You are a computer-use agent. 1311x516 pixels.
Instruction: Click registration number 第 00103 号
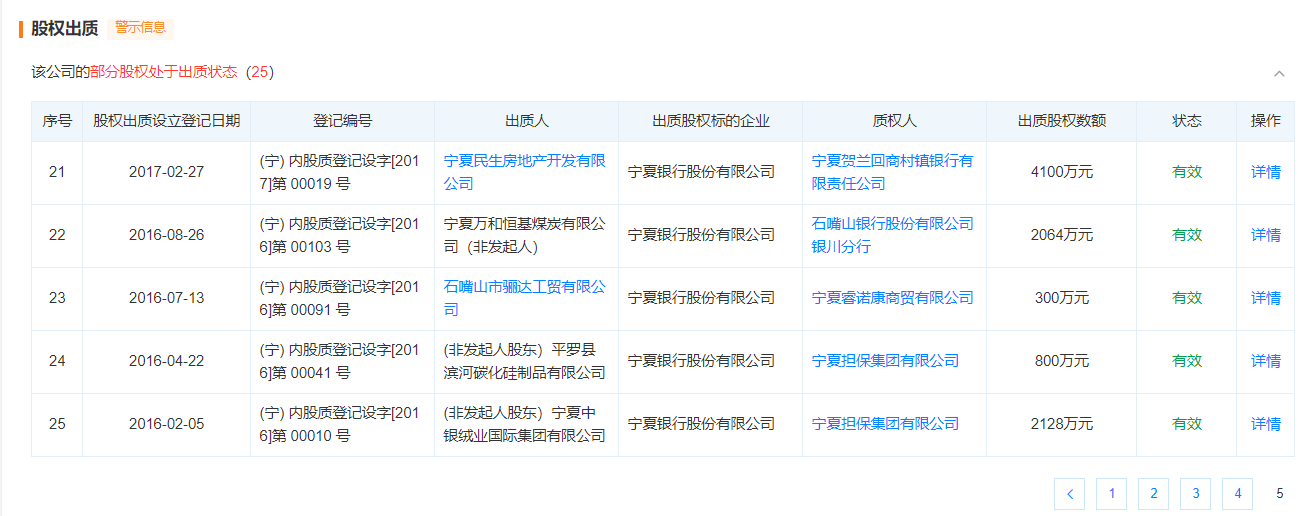pyautogui.click(x=311, y=247)
